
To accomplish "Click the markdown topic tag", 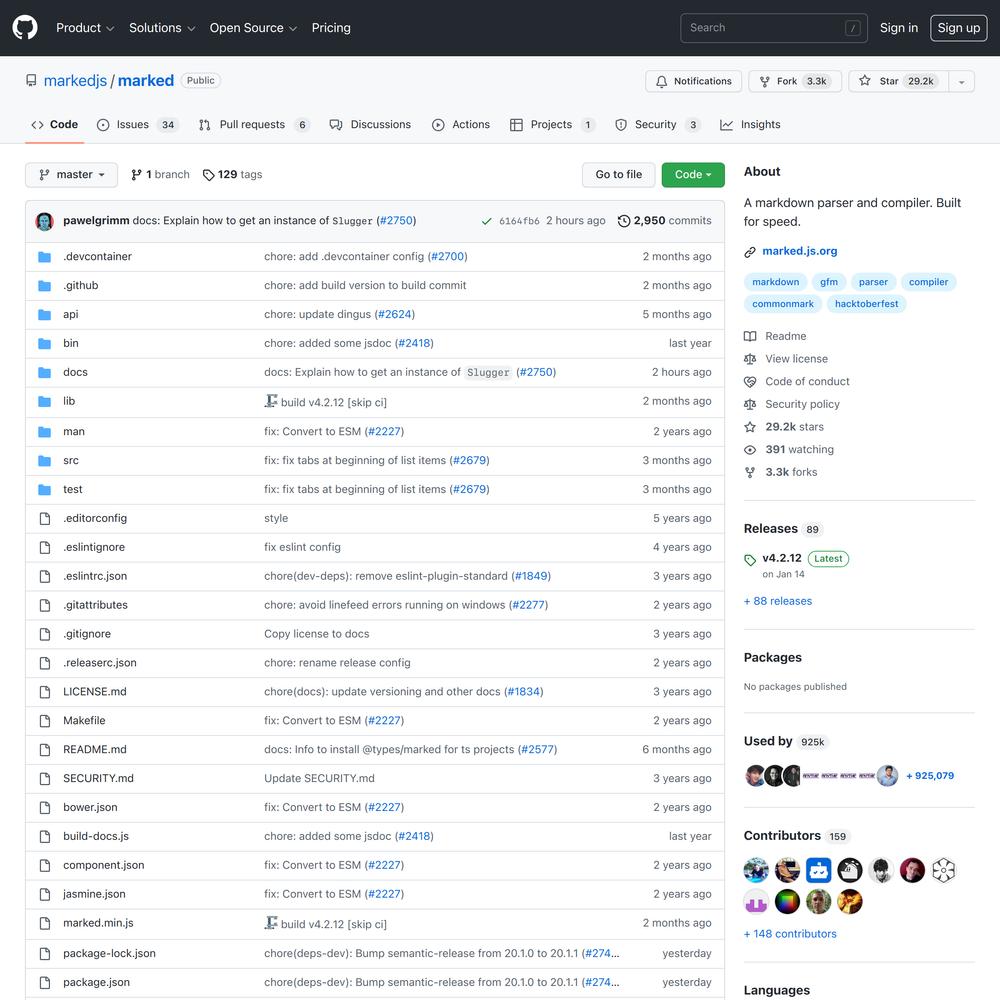I will [x=776, y=282].
